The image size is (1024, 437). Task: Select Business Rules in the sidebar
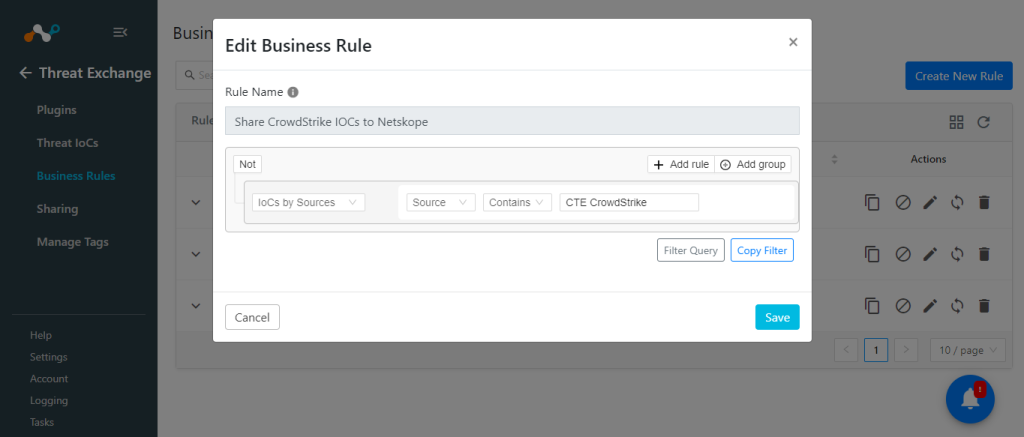76,176
